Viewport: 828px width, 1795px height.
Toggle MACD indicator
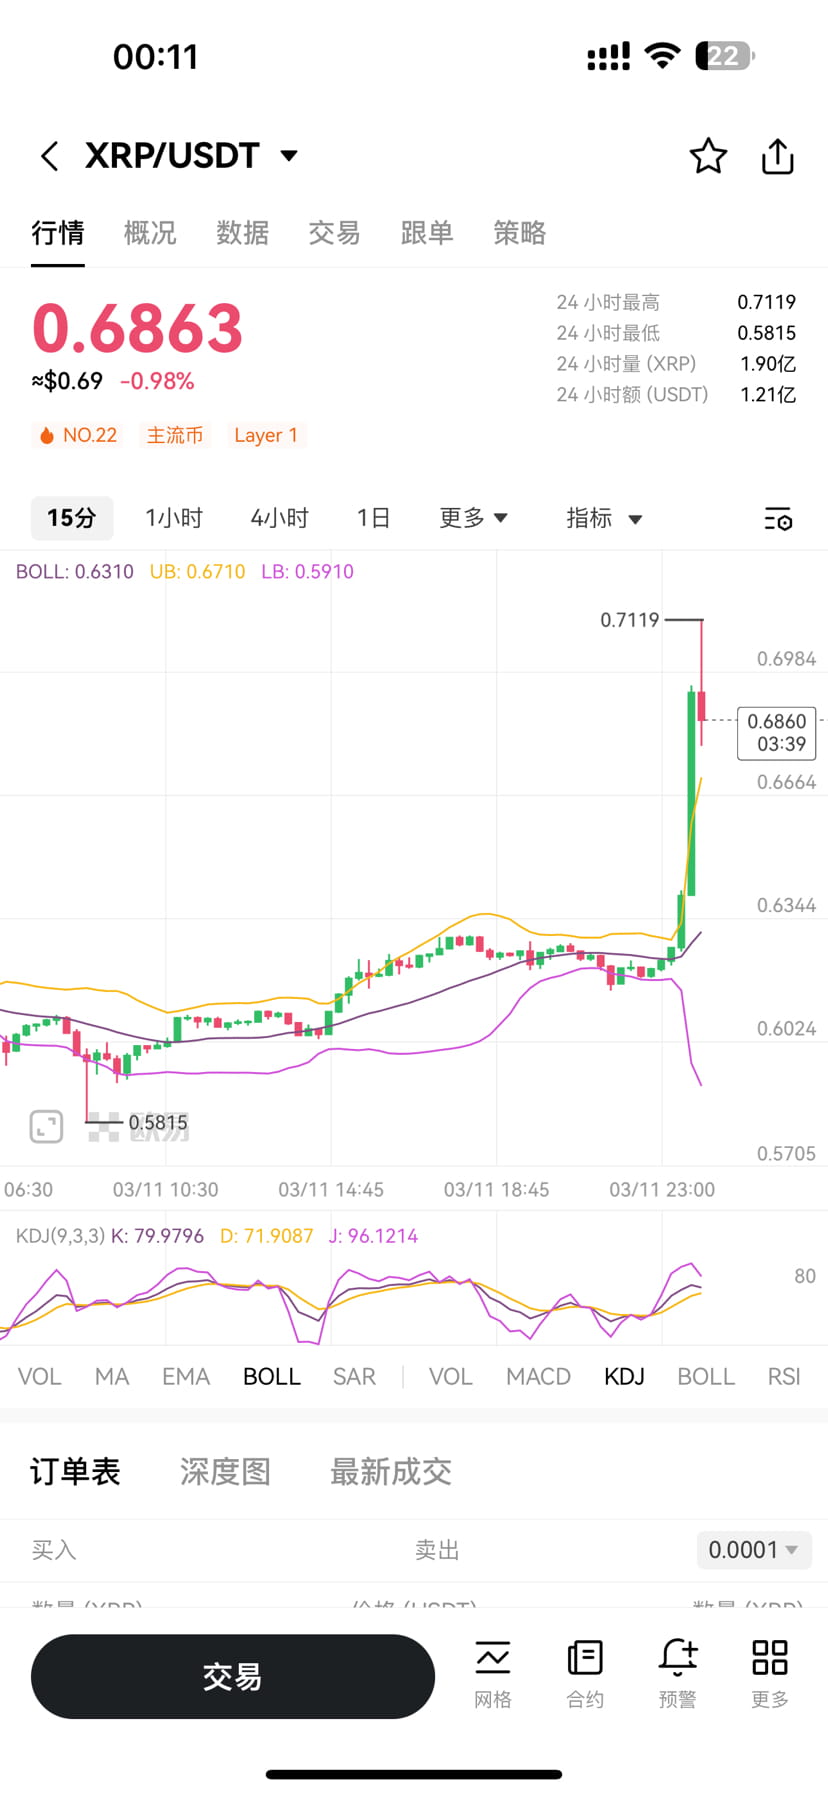[x=538, y=1377]
